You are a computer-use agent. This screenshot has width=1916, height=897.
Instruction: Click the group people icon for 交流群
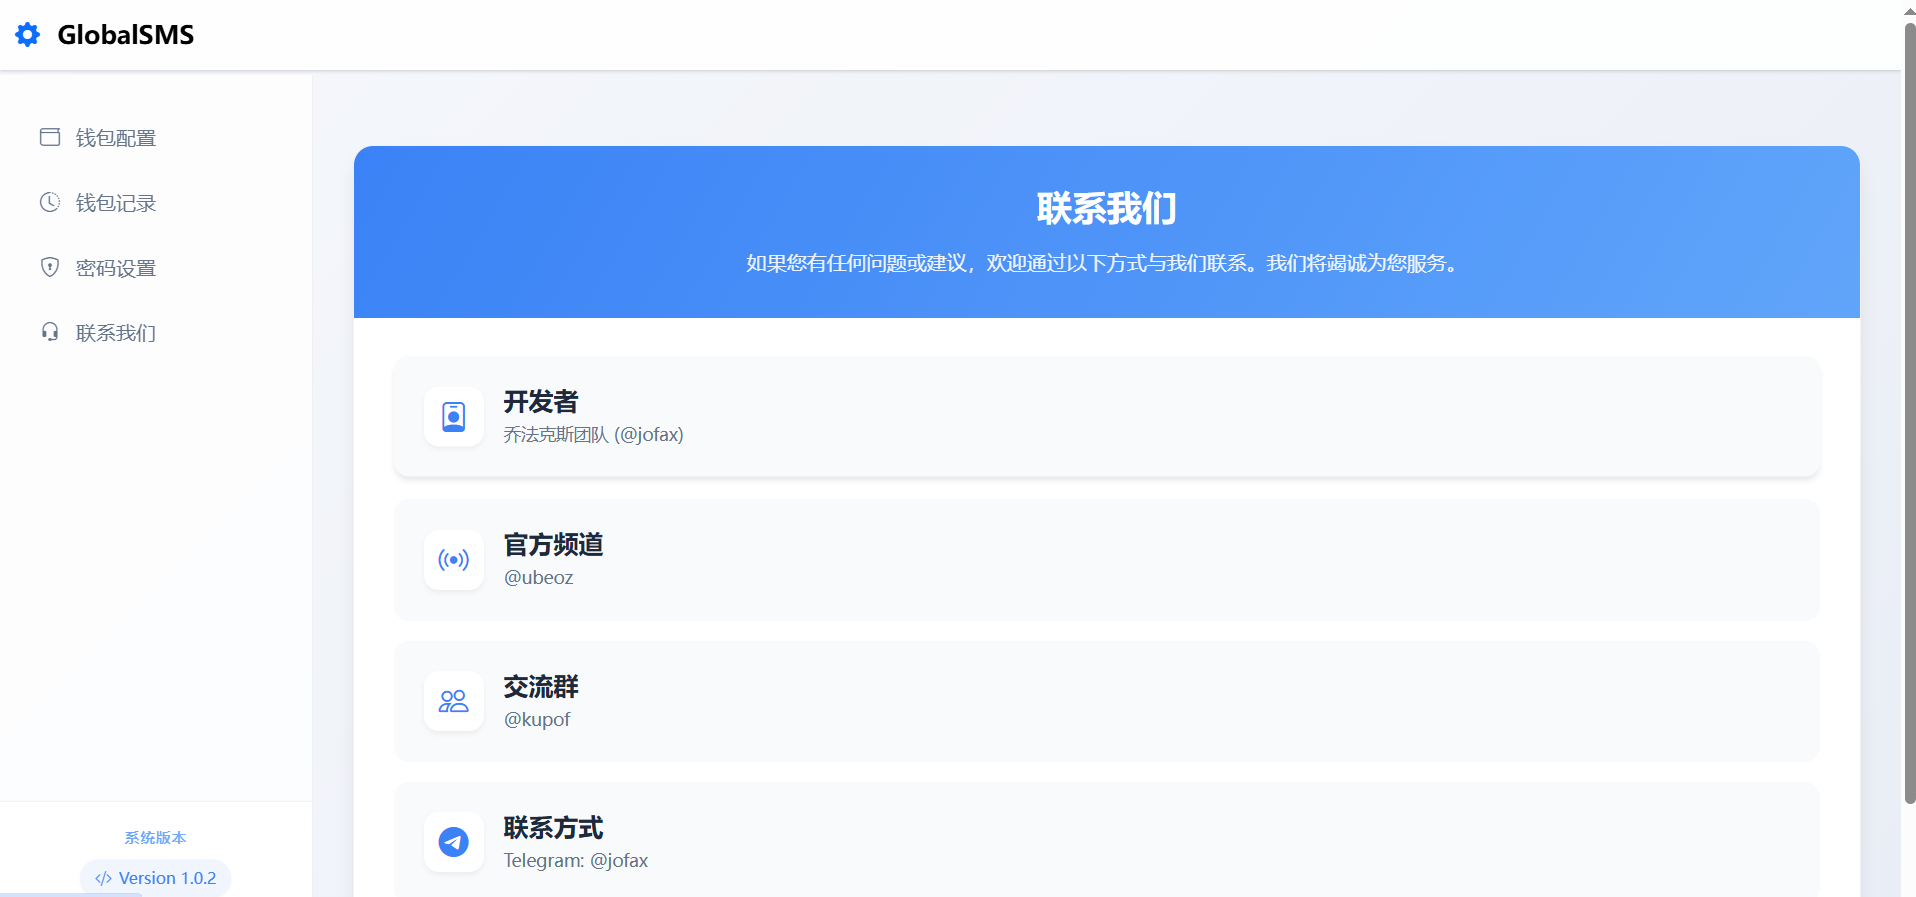pos(454,701)
